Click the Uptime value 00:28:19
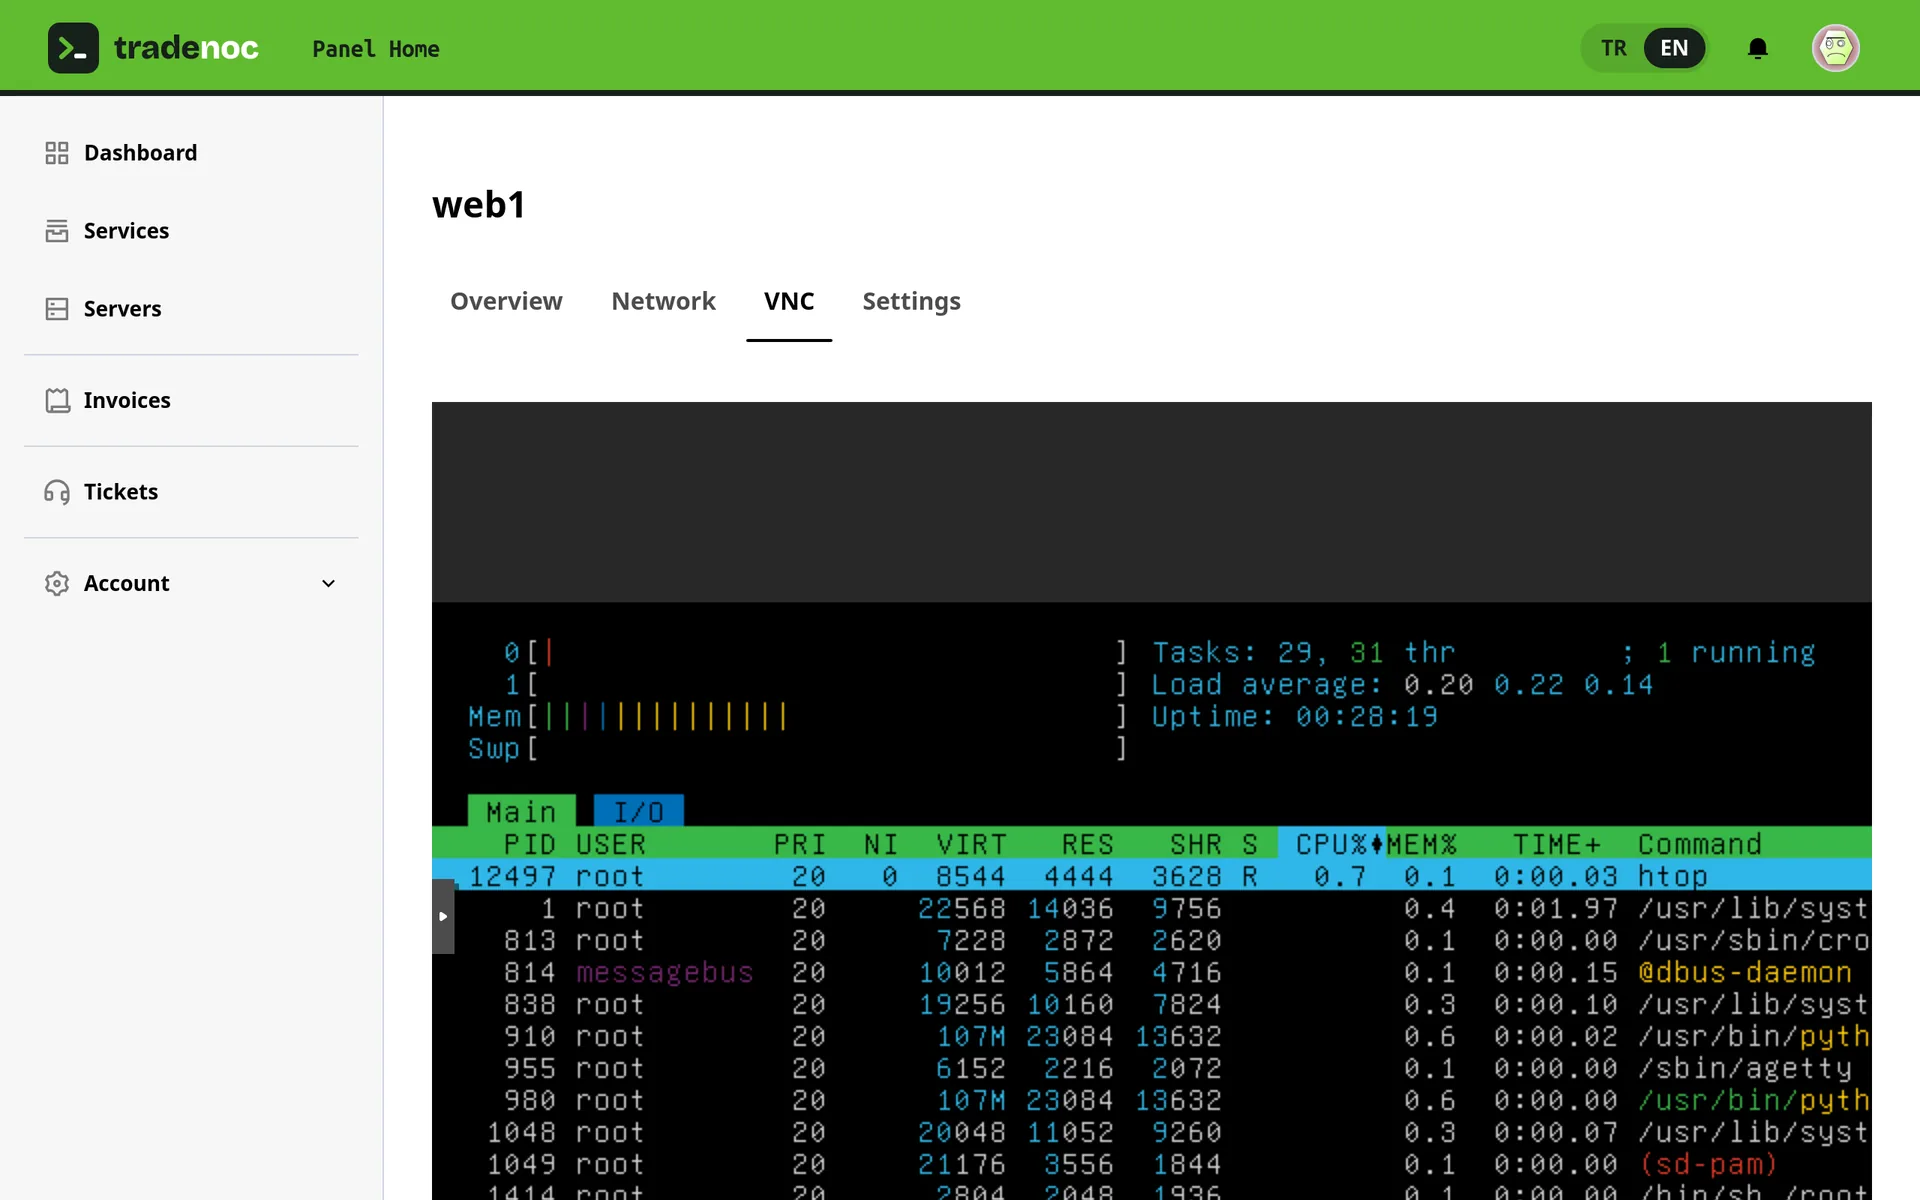 [x=1367, y=716]
